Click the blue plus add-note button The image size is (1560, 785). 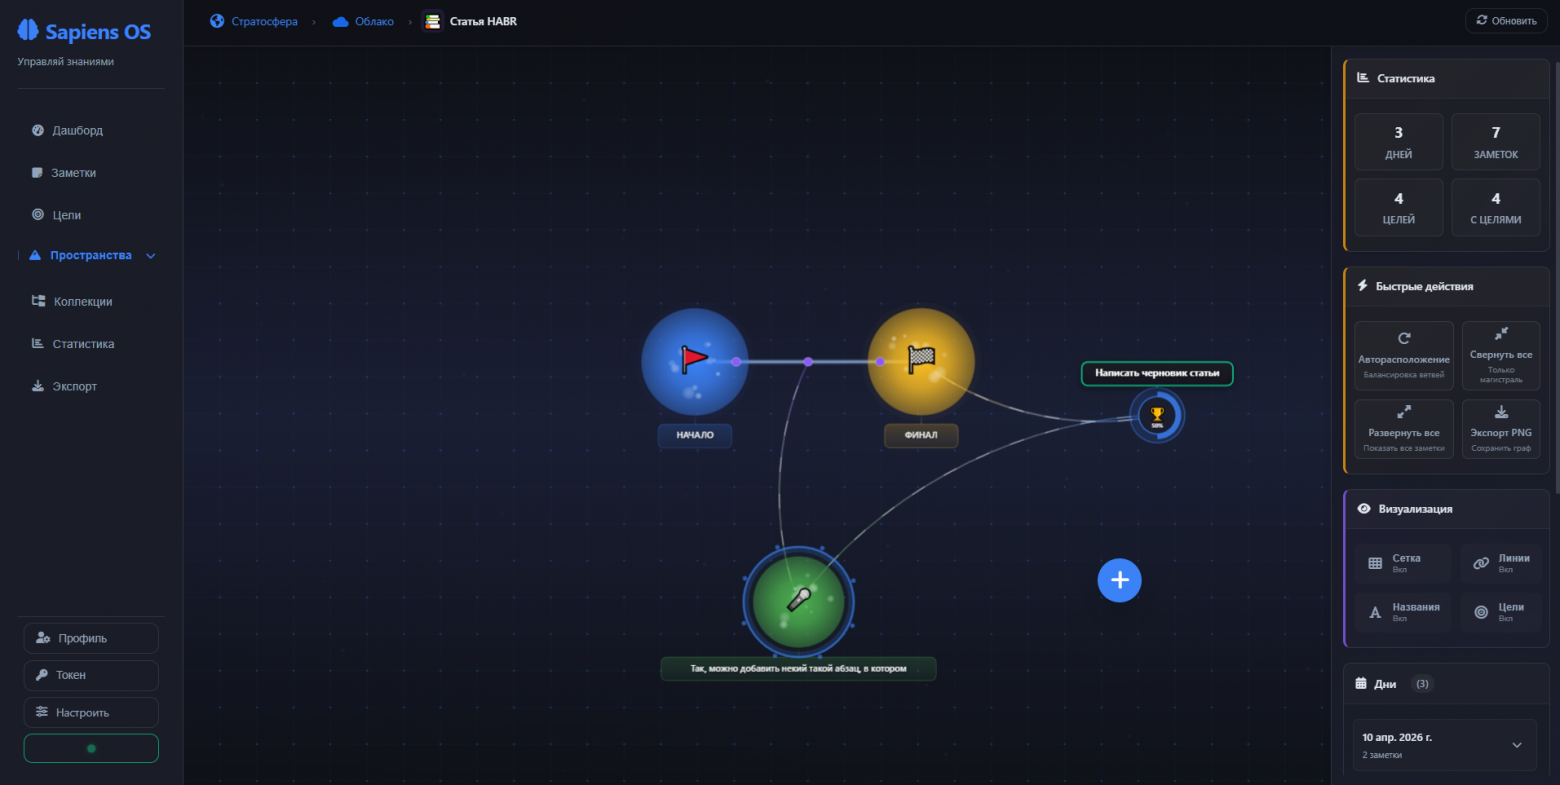(1119, 580)
